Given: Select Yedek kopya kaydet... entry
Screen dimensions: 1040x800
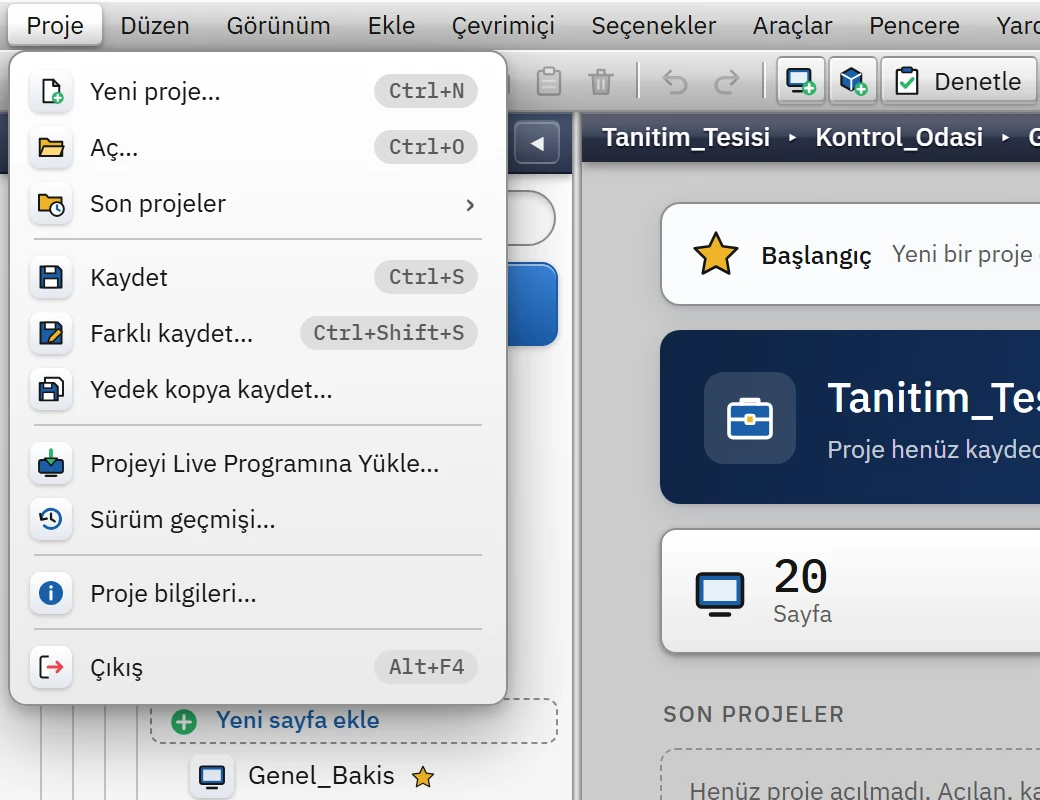Looking at the screenshot, I should [257, 389].
